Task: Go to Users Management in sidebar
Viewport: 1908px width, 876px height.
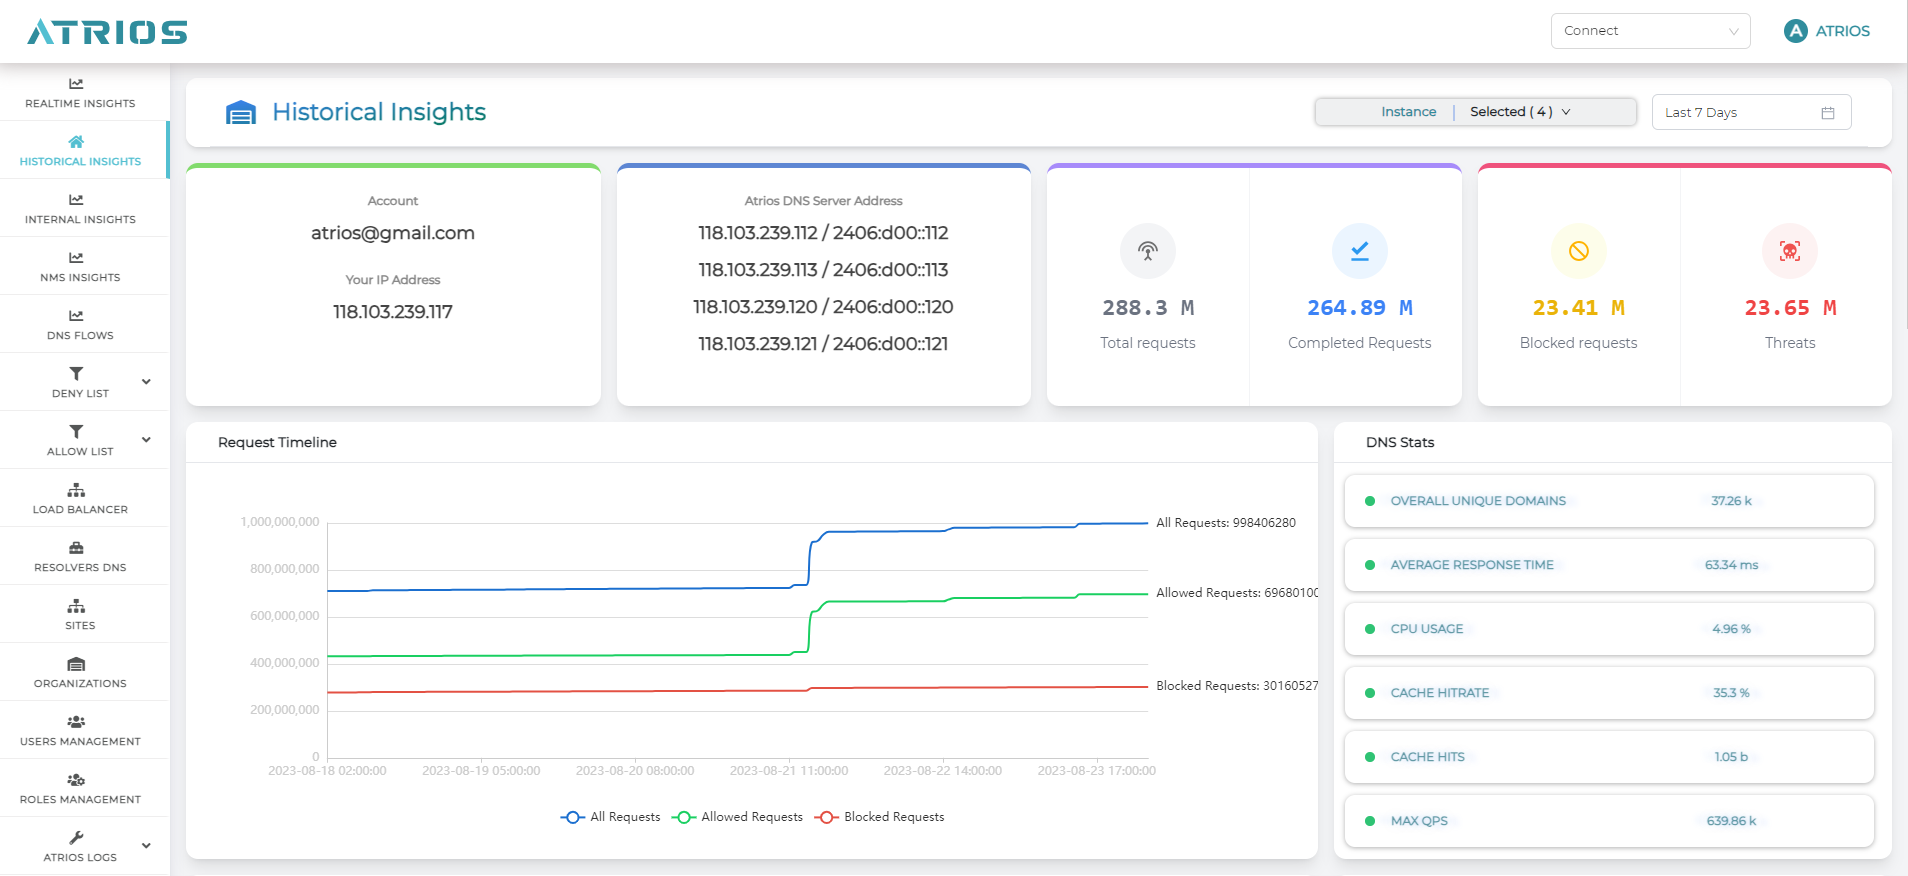Action: tap(80, 730)
